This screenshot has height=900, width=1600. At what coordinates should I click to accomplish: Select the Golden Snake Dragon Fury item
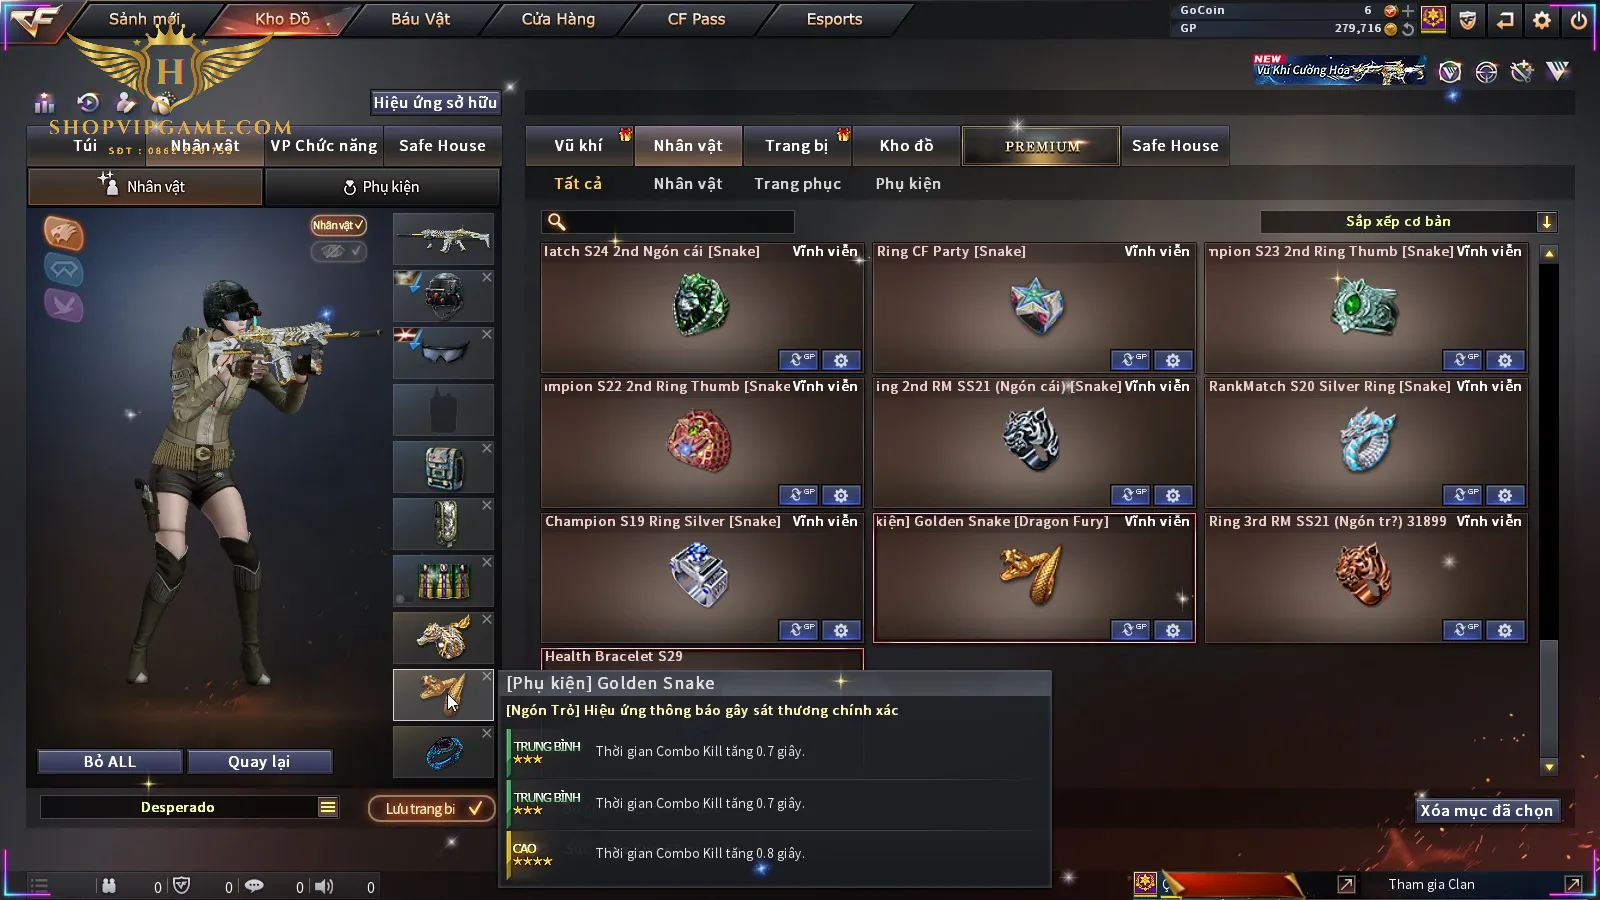(x=1034, y=577)
